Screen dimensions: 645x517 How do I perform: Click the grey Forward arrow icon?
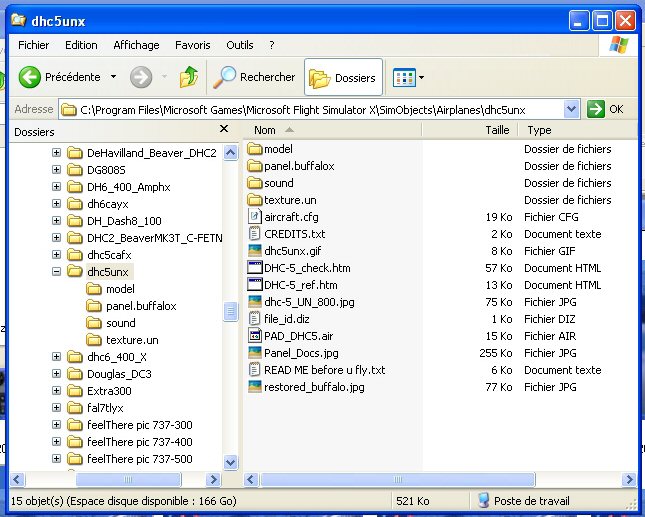(141, 77)
